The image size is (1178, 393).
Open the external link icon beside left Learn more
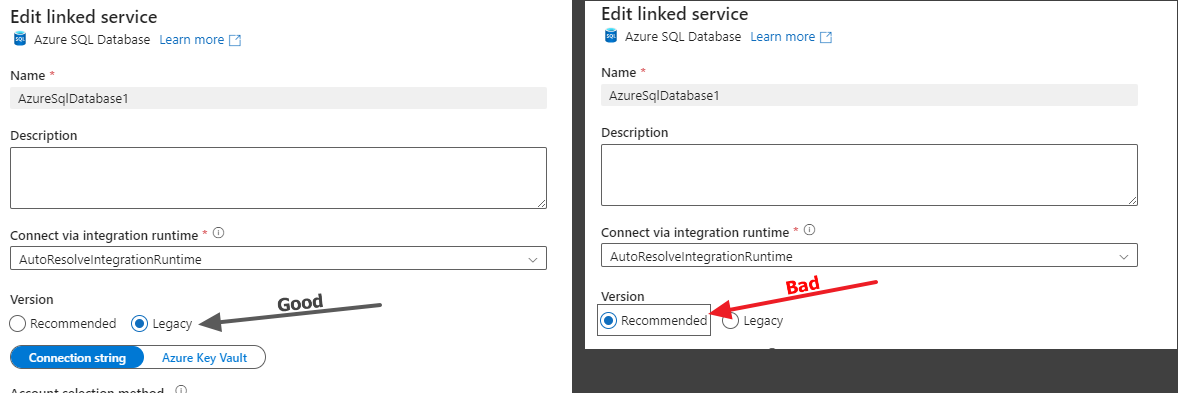click(x=234, y=41)
